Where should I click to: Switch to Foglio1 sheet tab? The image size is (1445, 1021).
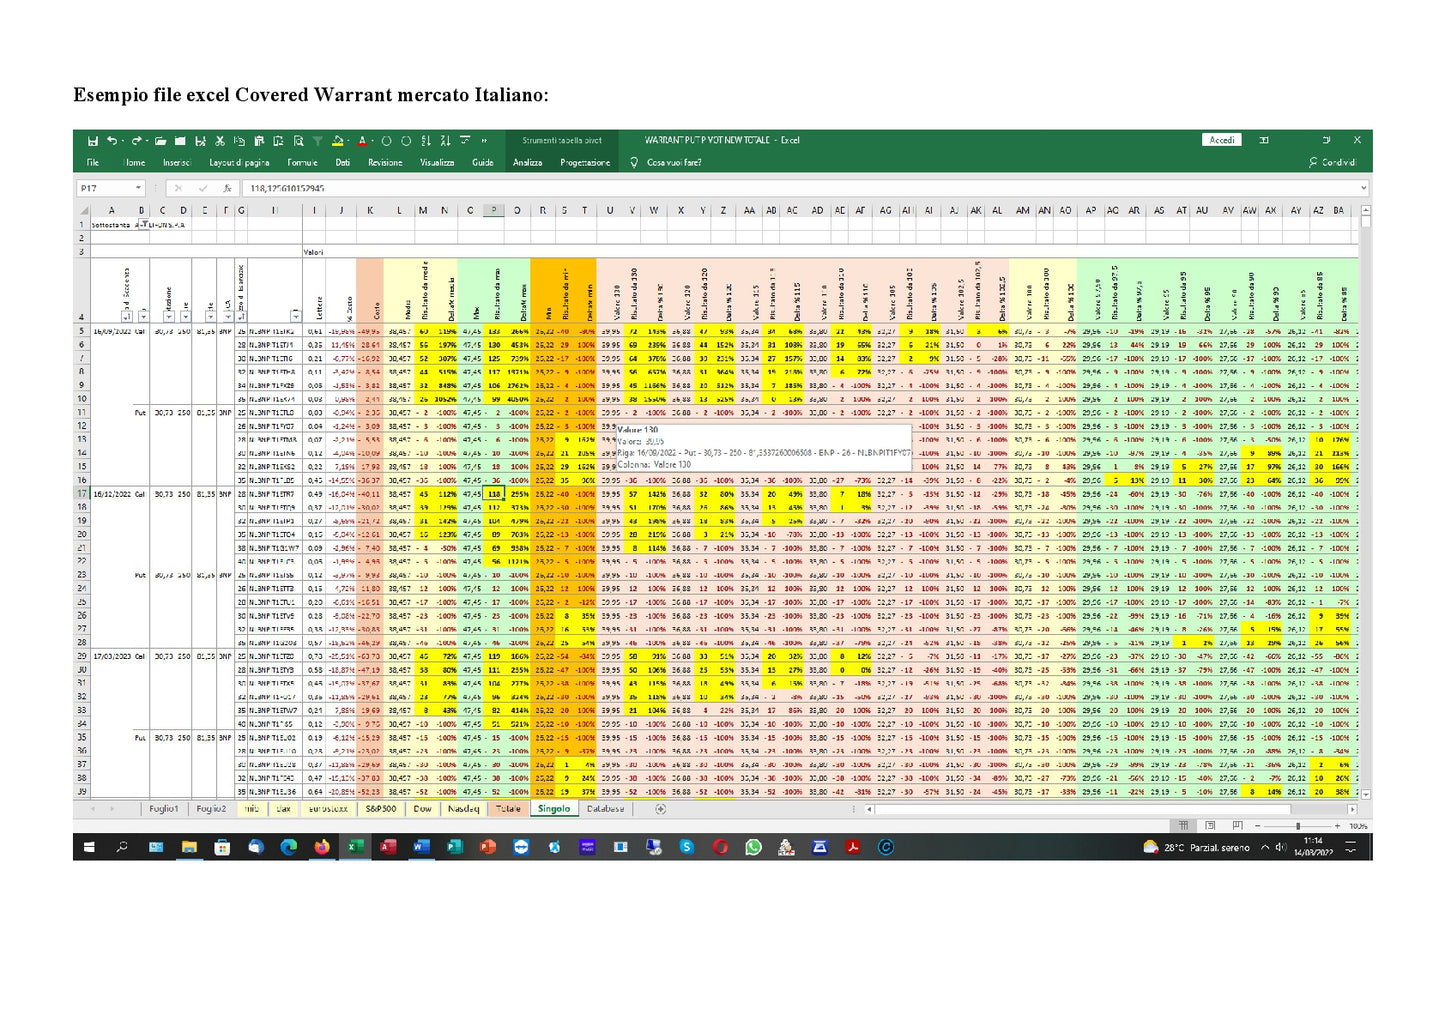click(164, 809)
